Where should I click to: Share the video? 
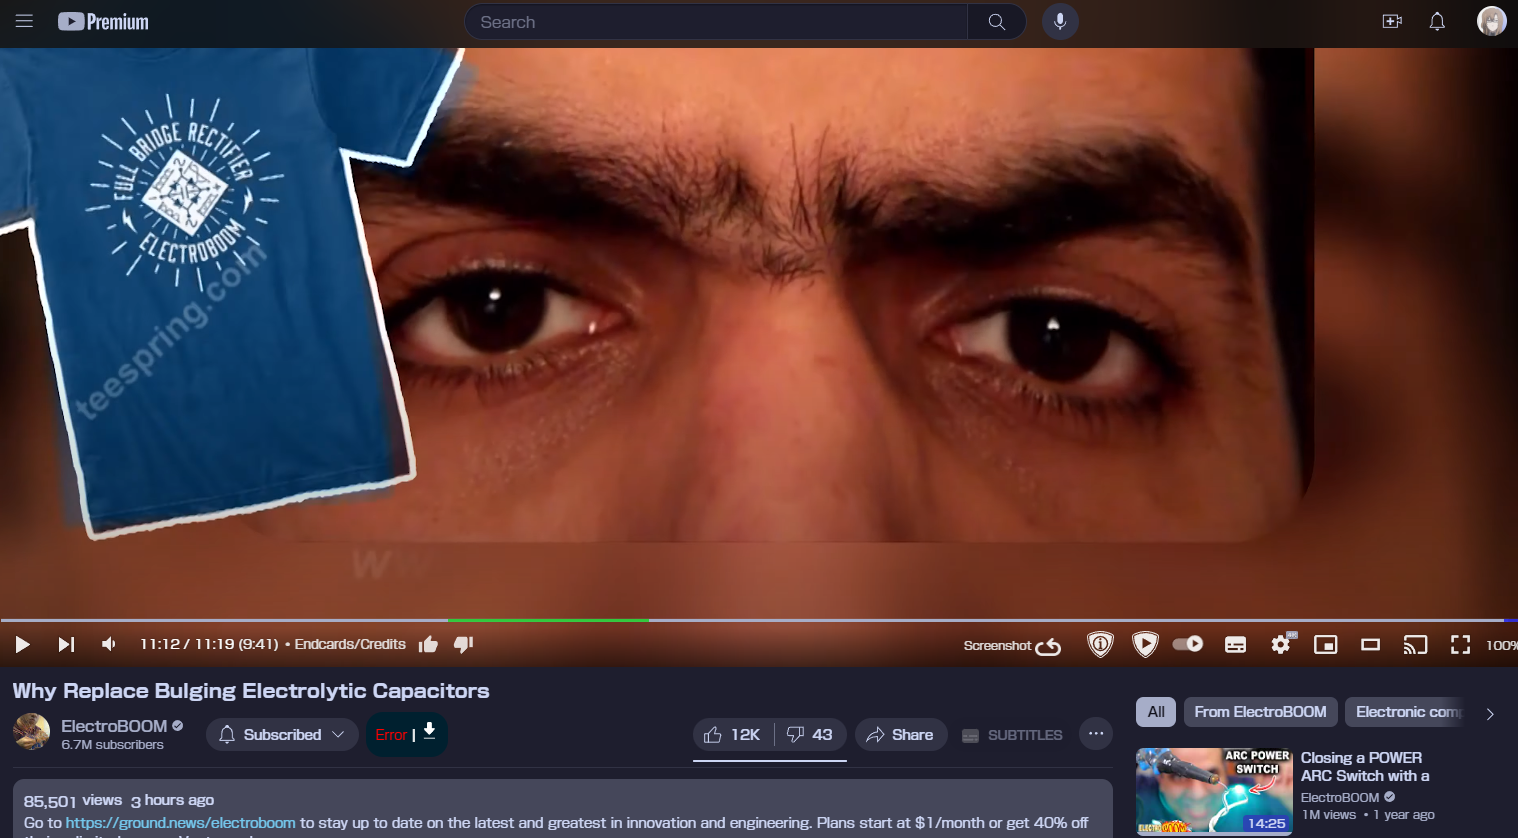[x=899, y=734]
